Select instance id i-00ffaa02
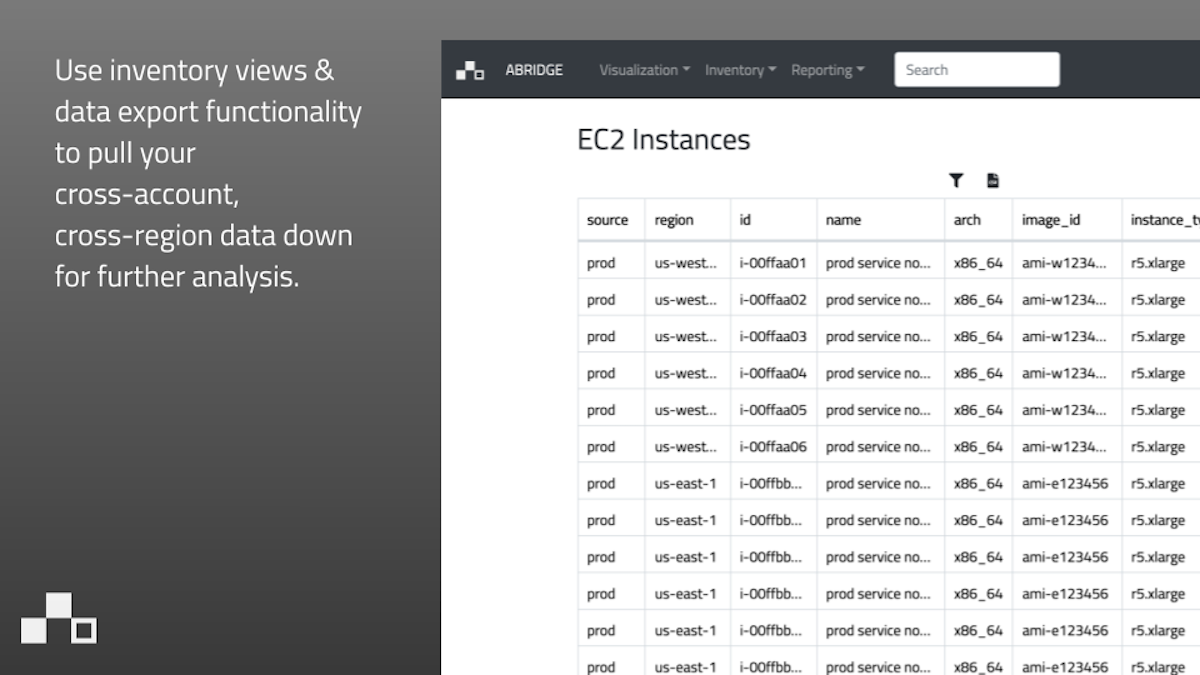Viewport: 1200px width, 675px height. coord(773,300)
